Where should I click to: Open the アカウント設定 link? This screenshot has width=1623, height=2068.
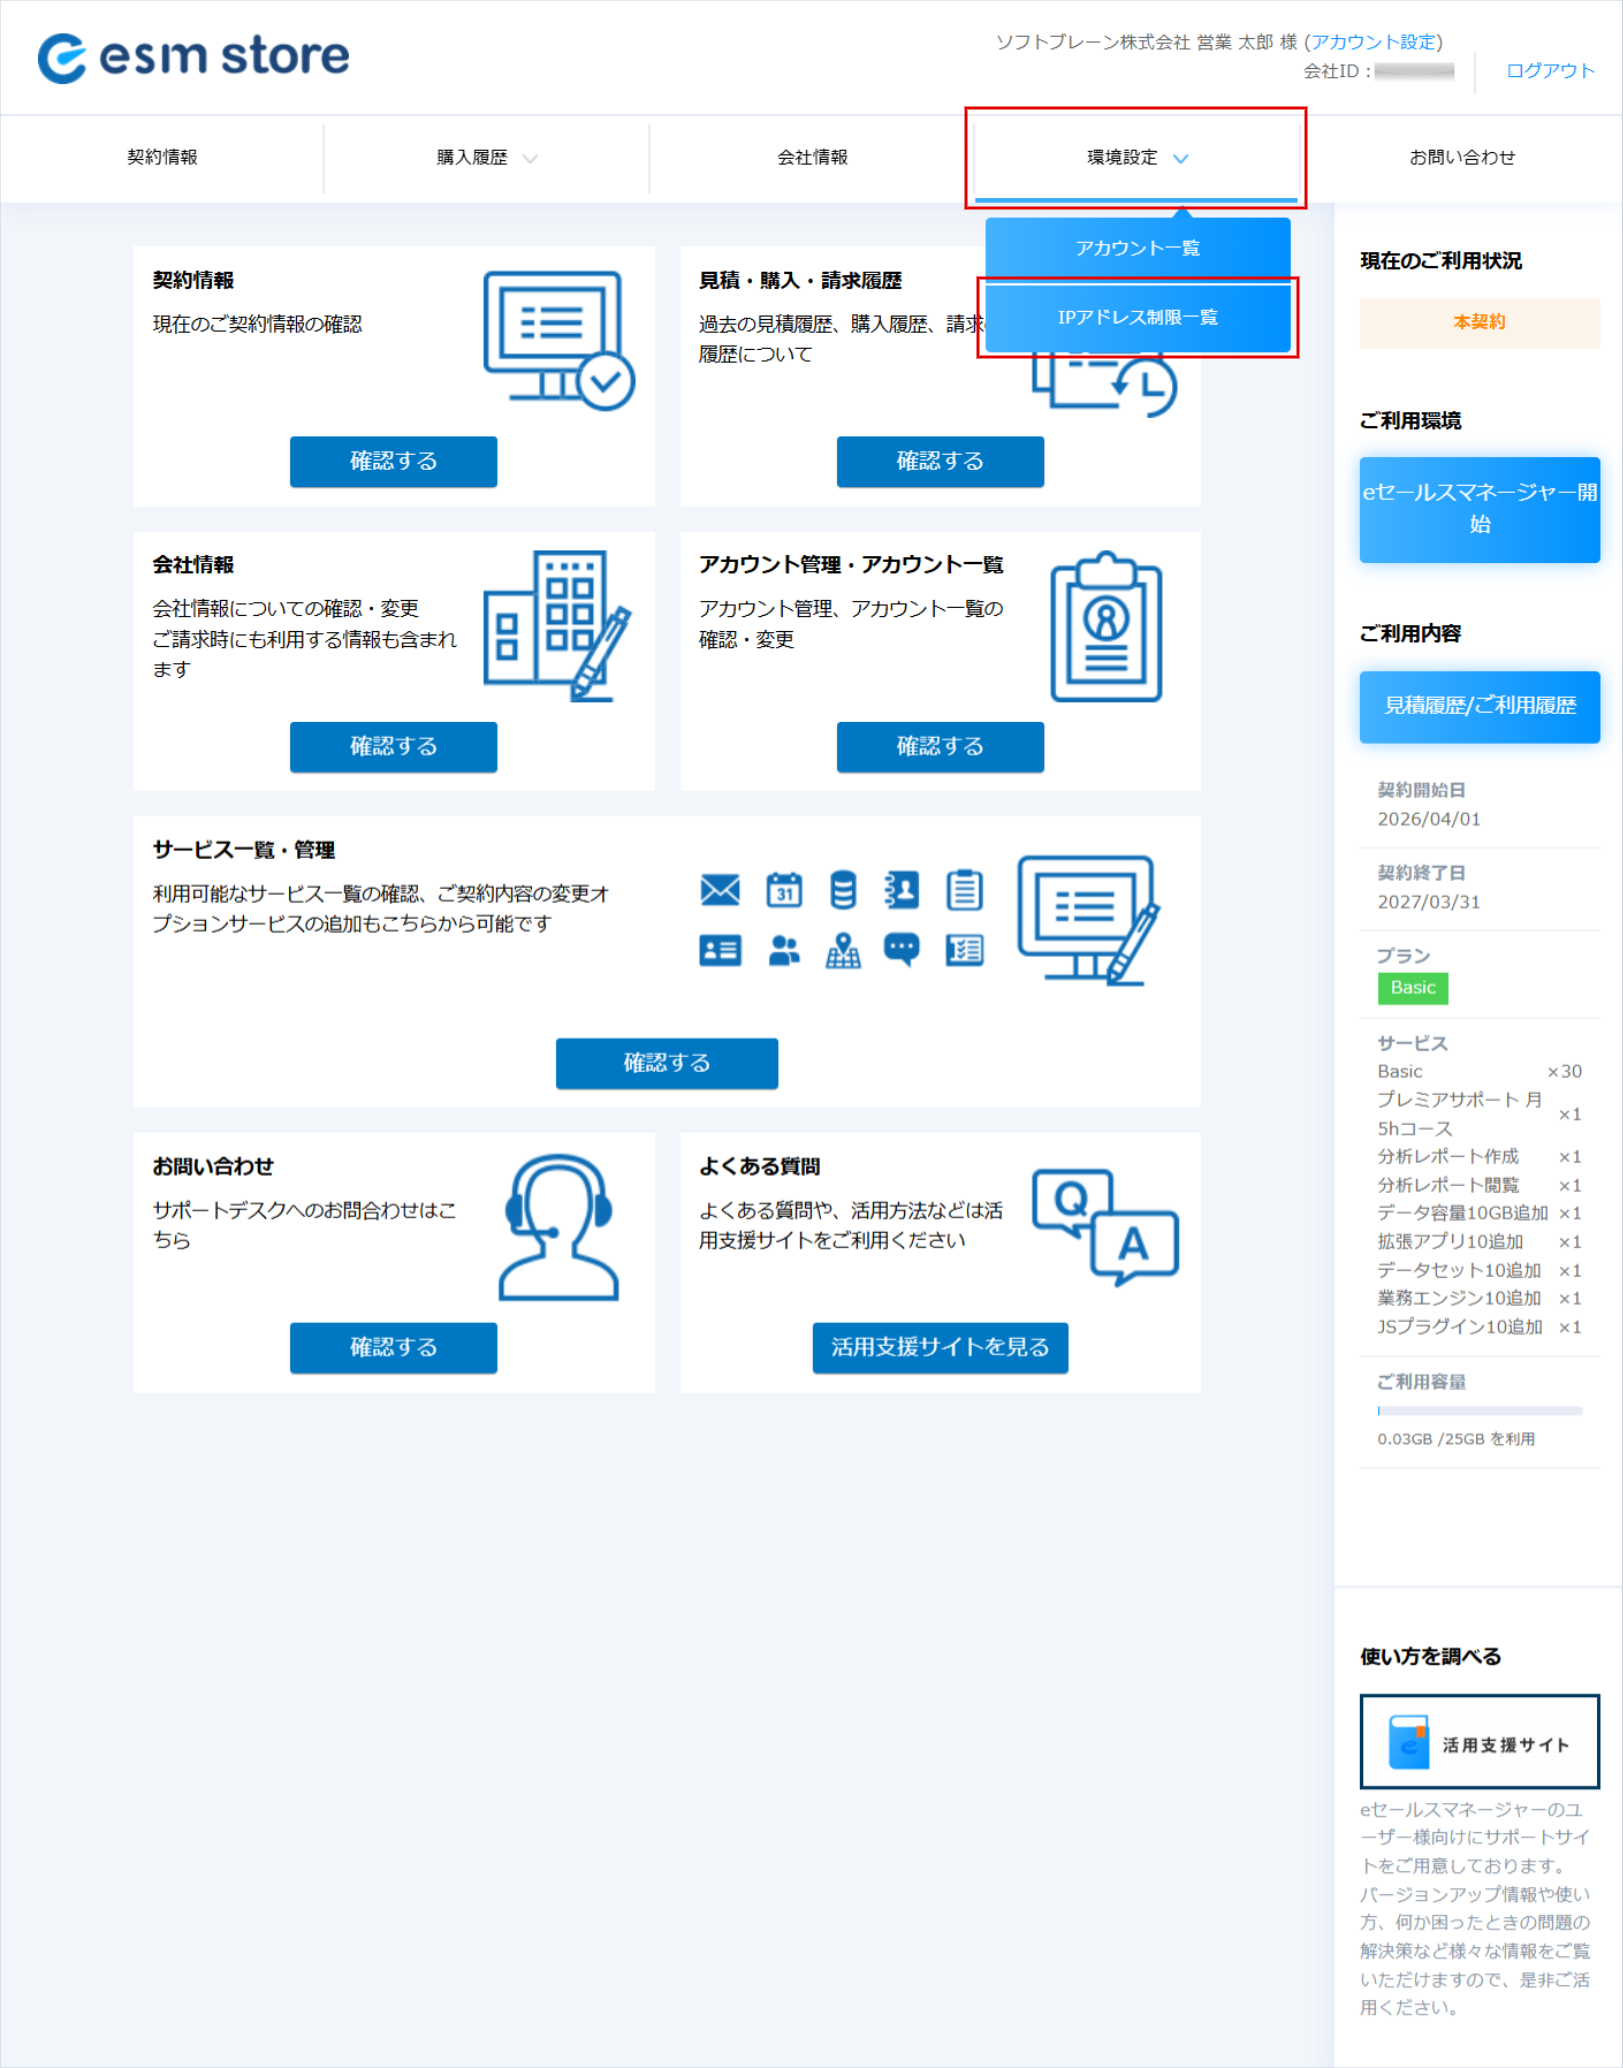coord(1374,42)
